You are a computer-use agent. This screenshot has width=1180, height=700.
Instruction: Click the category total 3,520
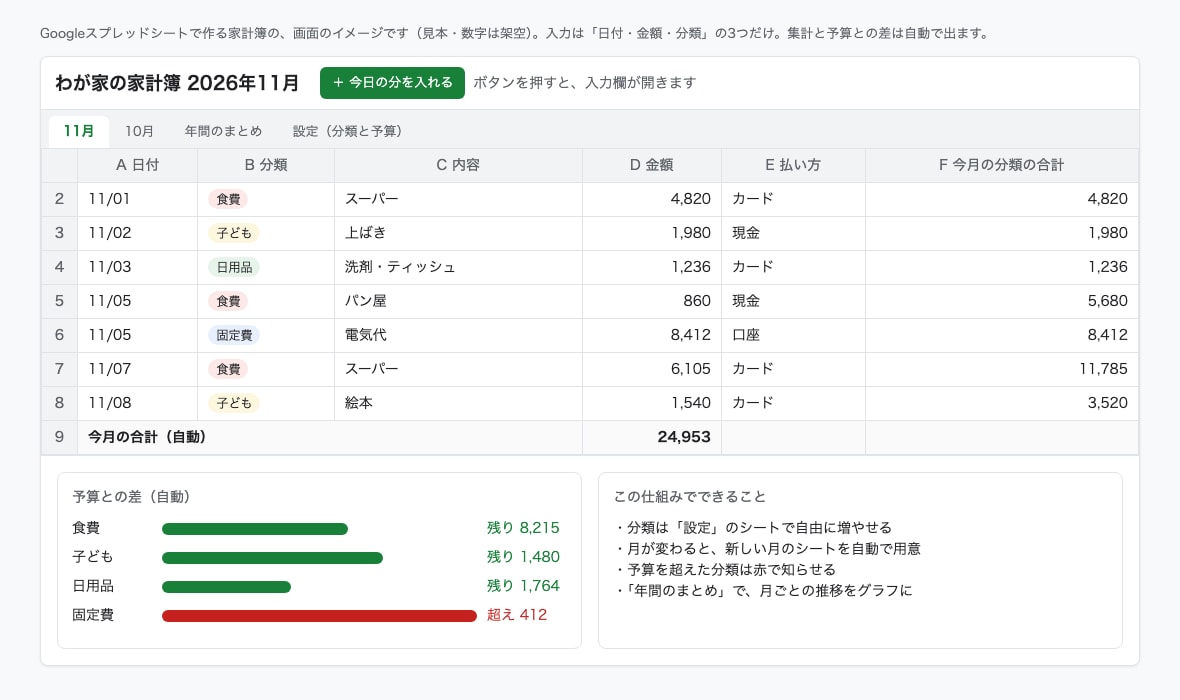(1002, 403)
